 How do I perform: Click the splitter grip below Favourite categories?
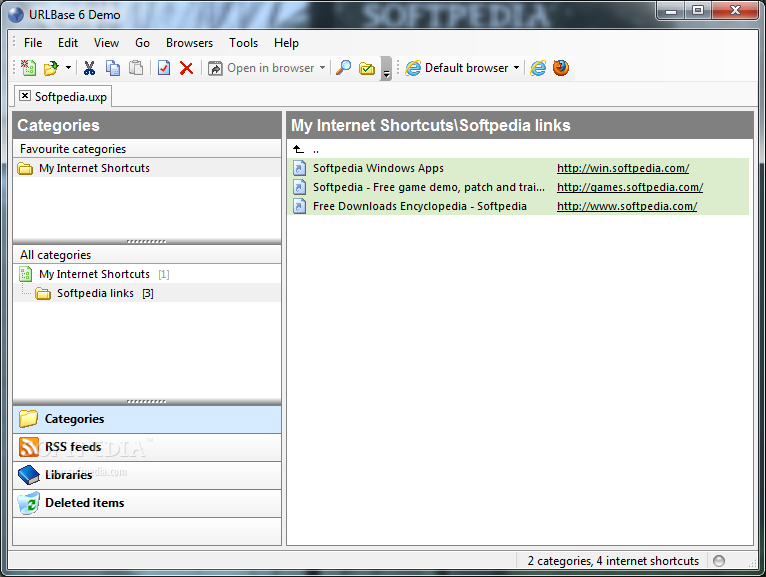click(147, 241)
